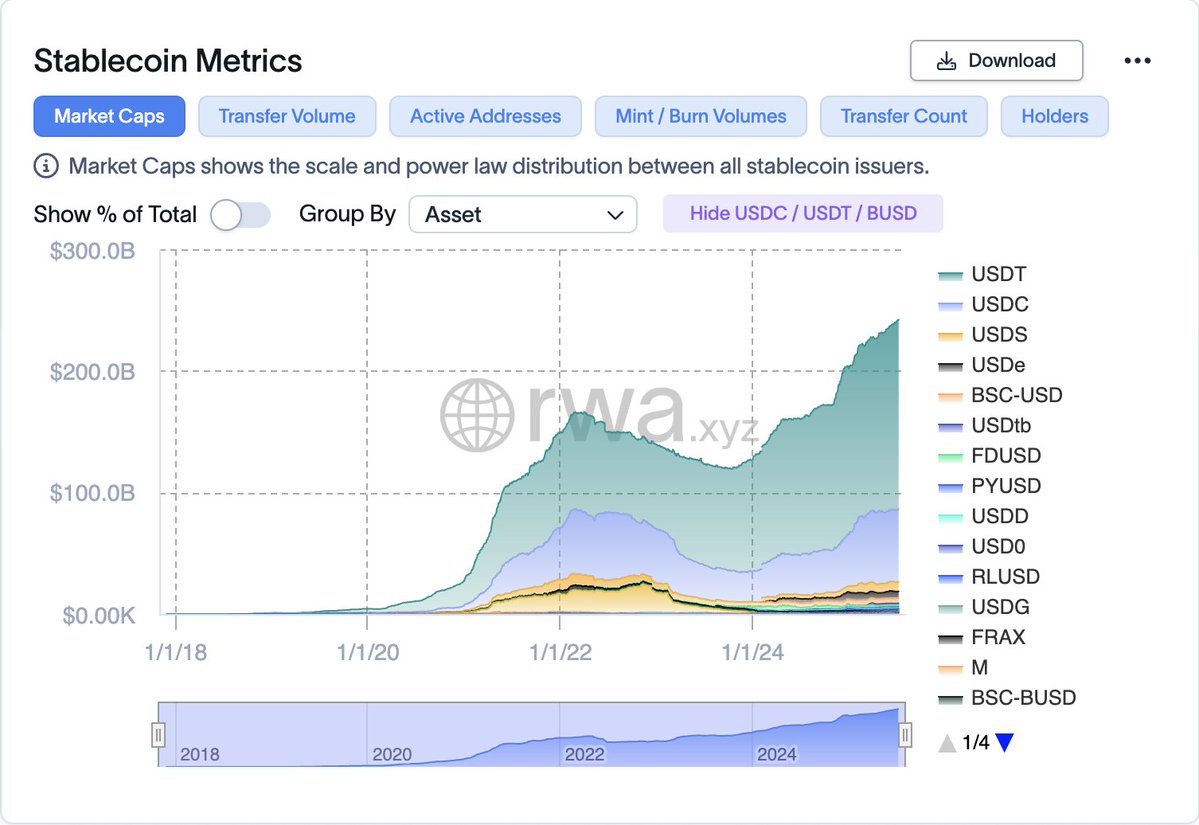This screenshot has width=1199, height=825.
Task: Click the 1/4 legend page indicator
Action: [976, 742]
